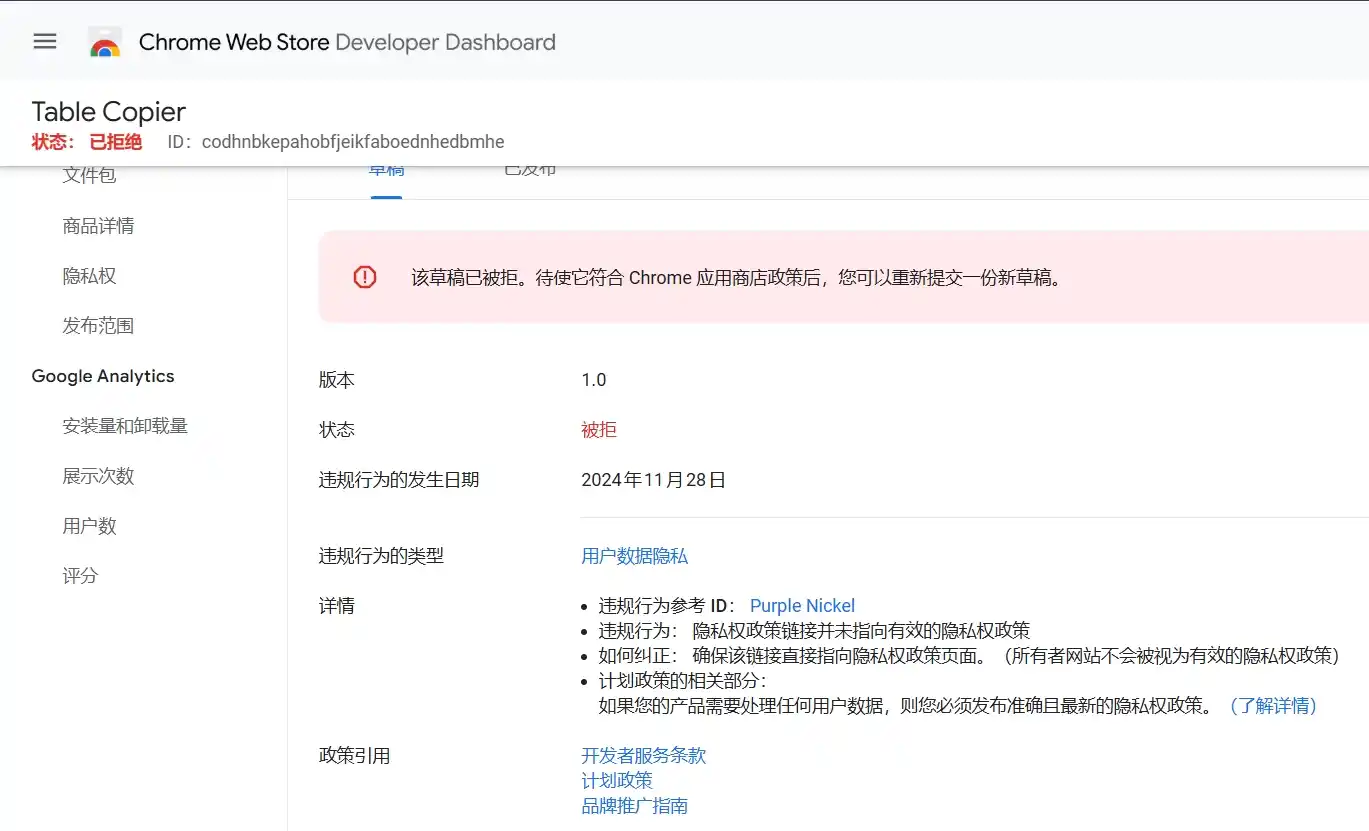Viewport: 1369px width, 831px height.
Task: Select 发布范围 in the sidebar
Action: pyautogui.click(x=98, y=326)
